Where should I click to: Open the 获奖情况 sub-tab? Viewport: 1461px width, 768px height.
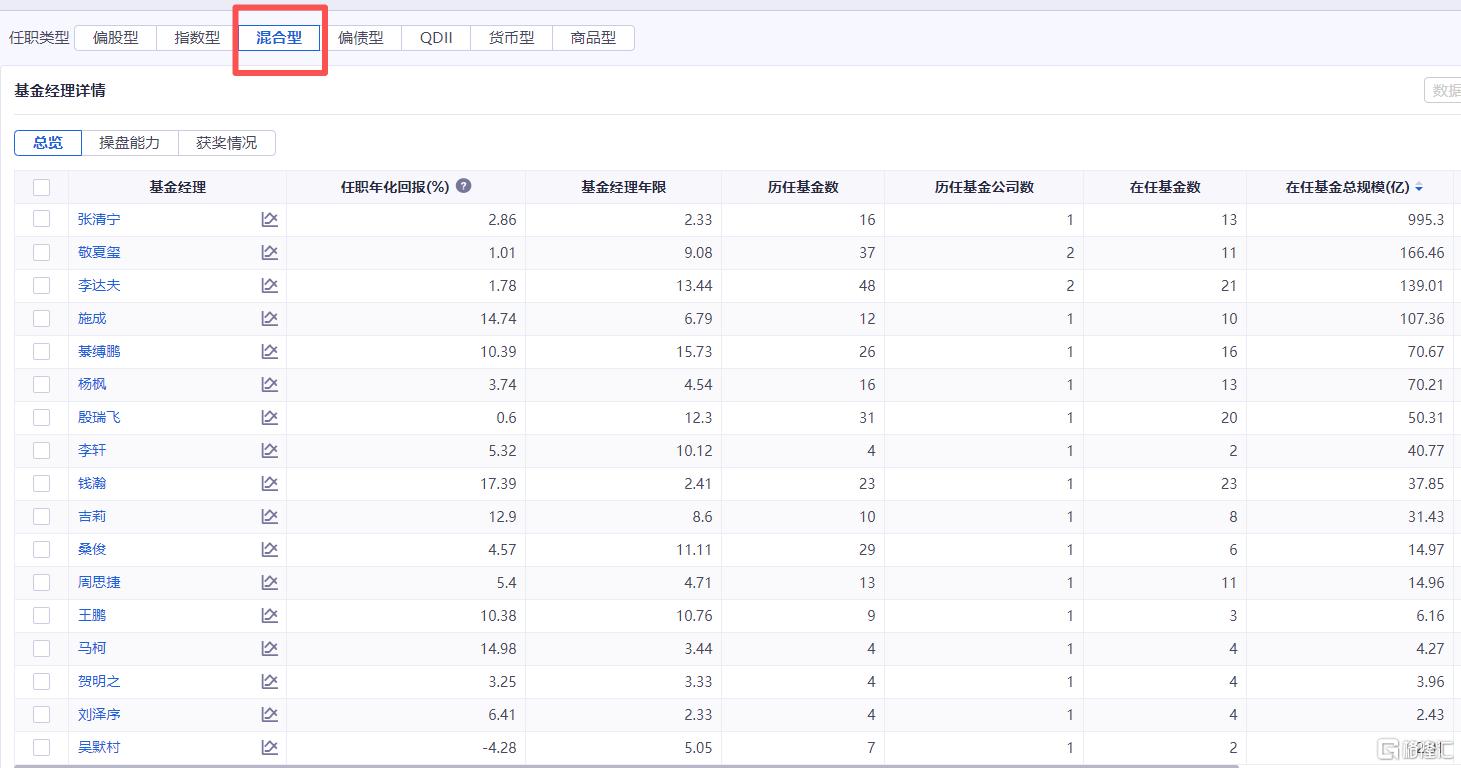pos(226,143)
